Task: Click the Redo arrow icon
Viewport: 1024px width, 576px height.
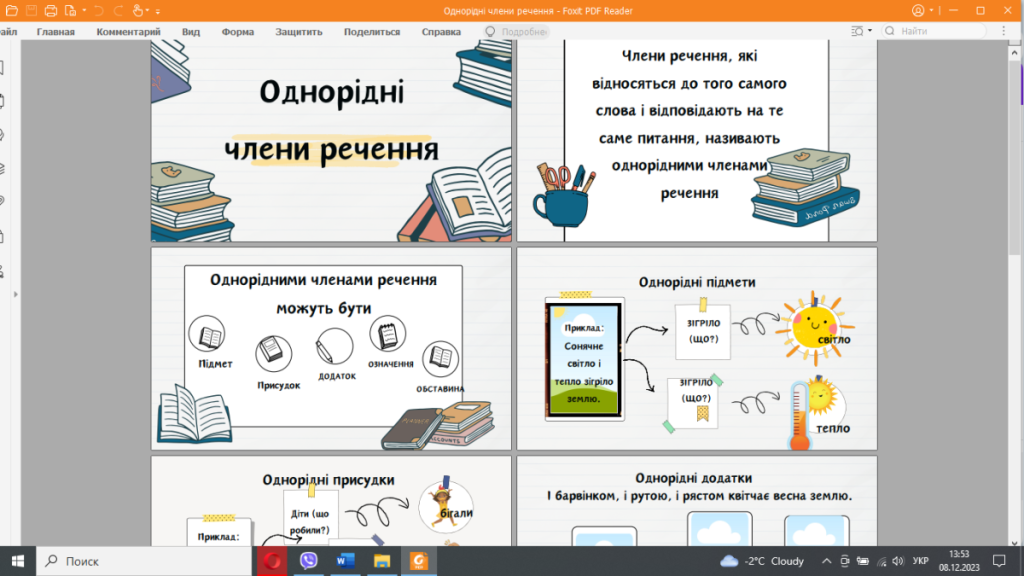Action: click(x=118, y=10)
